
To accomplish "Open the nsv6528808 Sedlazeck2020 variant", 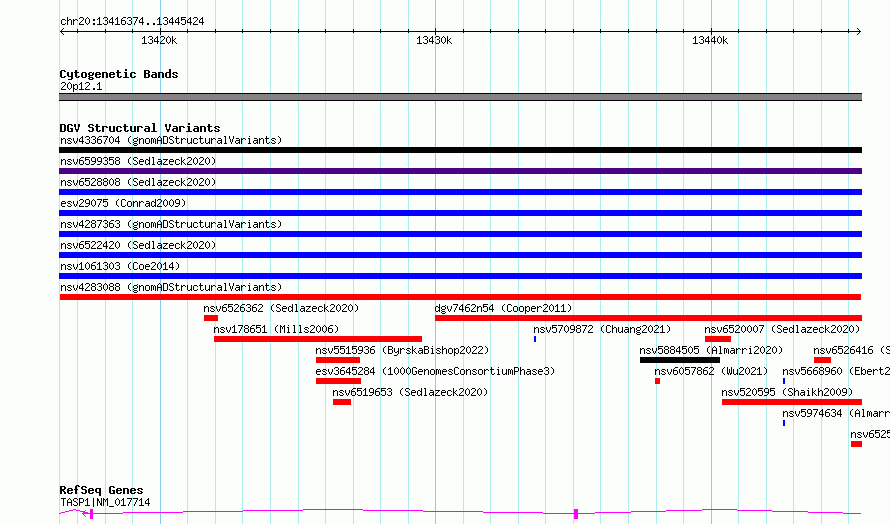I will click(138, 182).
